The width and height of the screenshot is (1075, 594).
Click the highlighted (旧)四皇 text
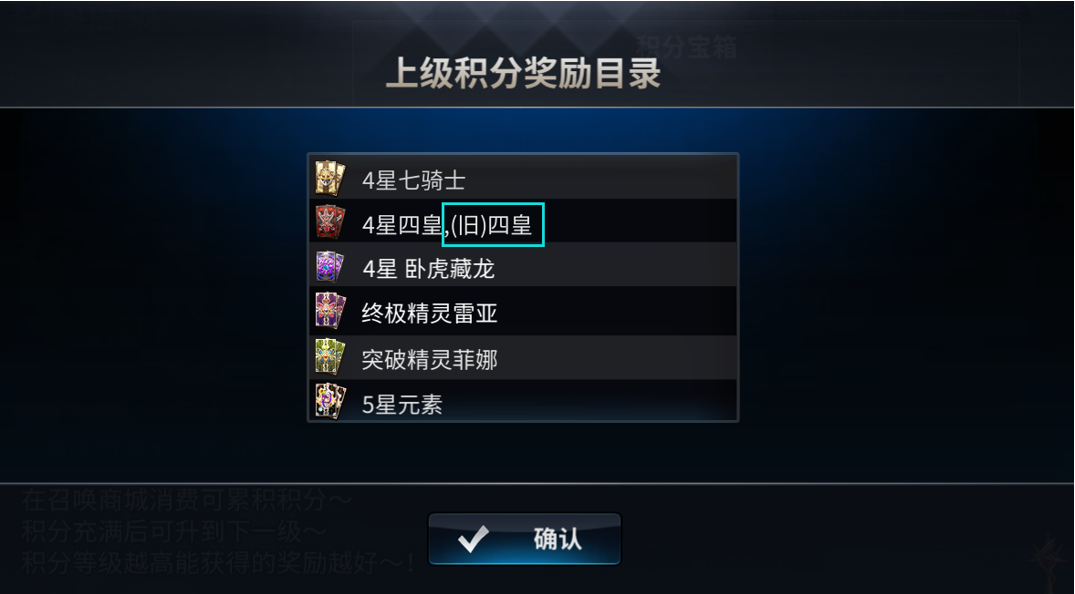[x=493, y=224]
